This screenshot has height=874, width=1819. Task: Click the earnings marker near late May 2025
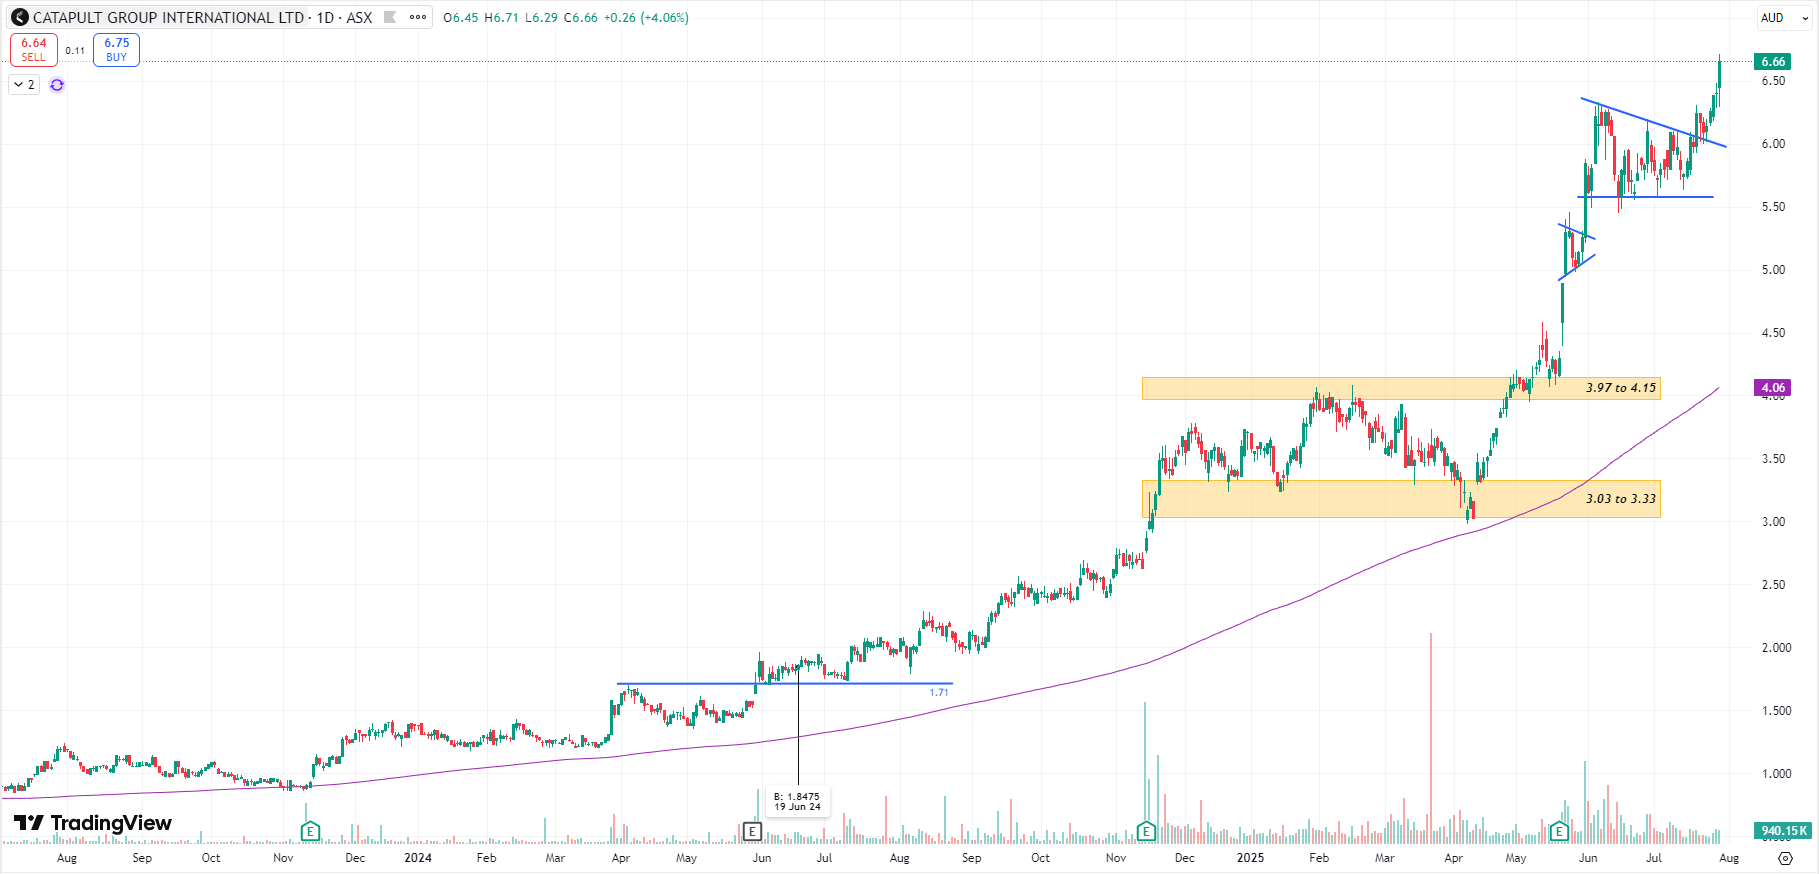tap(1558, 831)
